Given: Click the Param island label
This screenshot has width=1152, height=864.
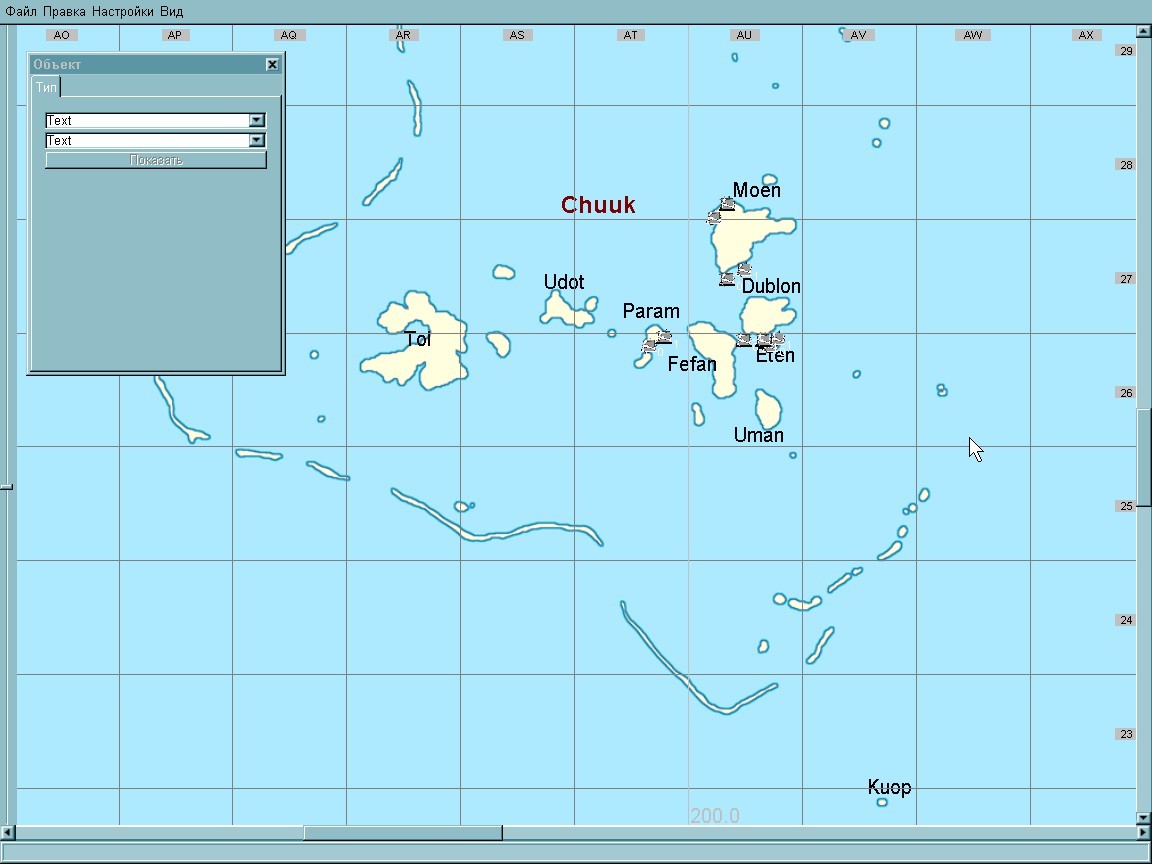Looking at the screenshot, I should [x=651, y=311].
